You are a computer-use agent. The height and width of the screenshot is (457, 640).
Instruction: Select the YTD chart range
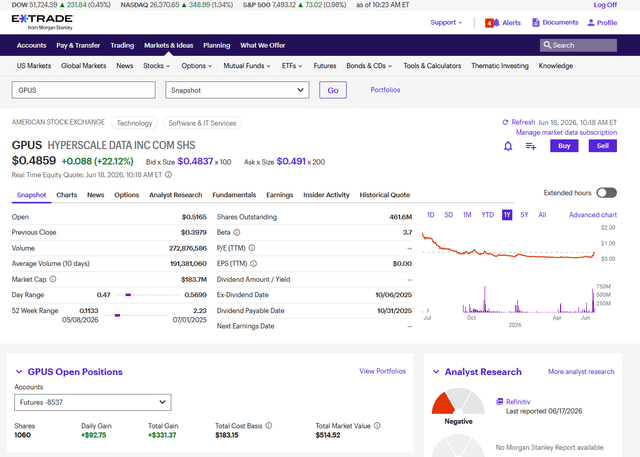[x=487, y=215]
